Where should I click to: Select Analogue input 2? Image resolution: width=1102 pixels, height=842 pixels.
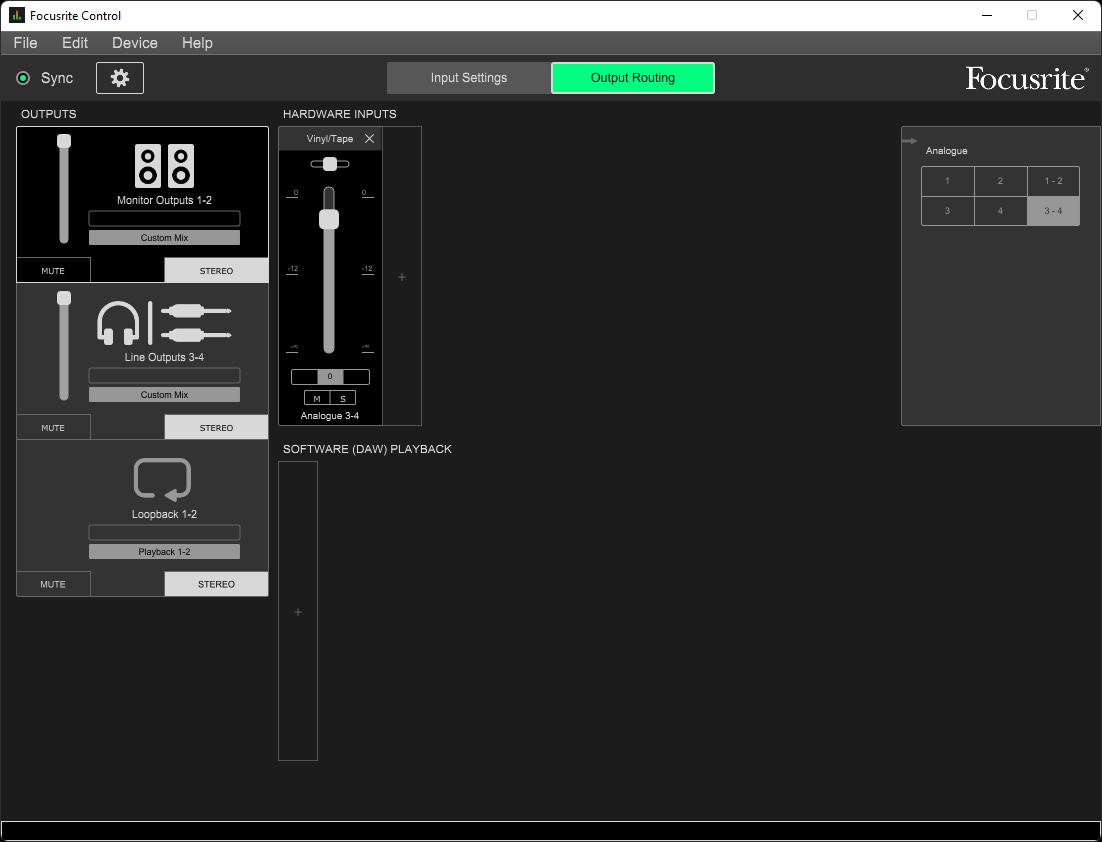pyautogui.click(x=1001, y=181)
